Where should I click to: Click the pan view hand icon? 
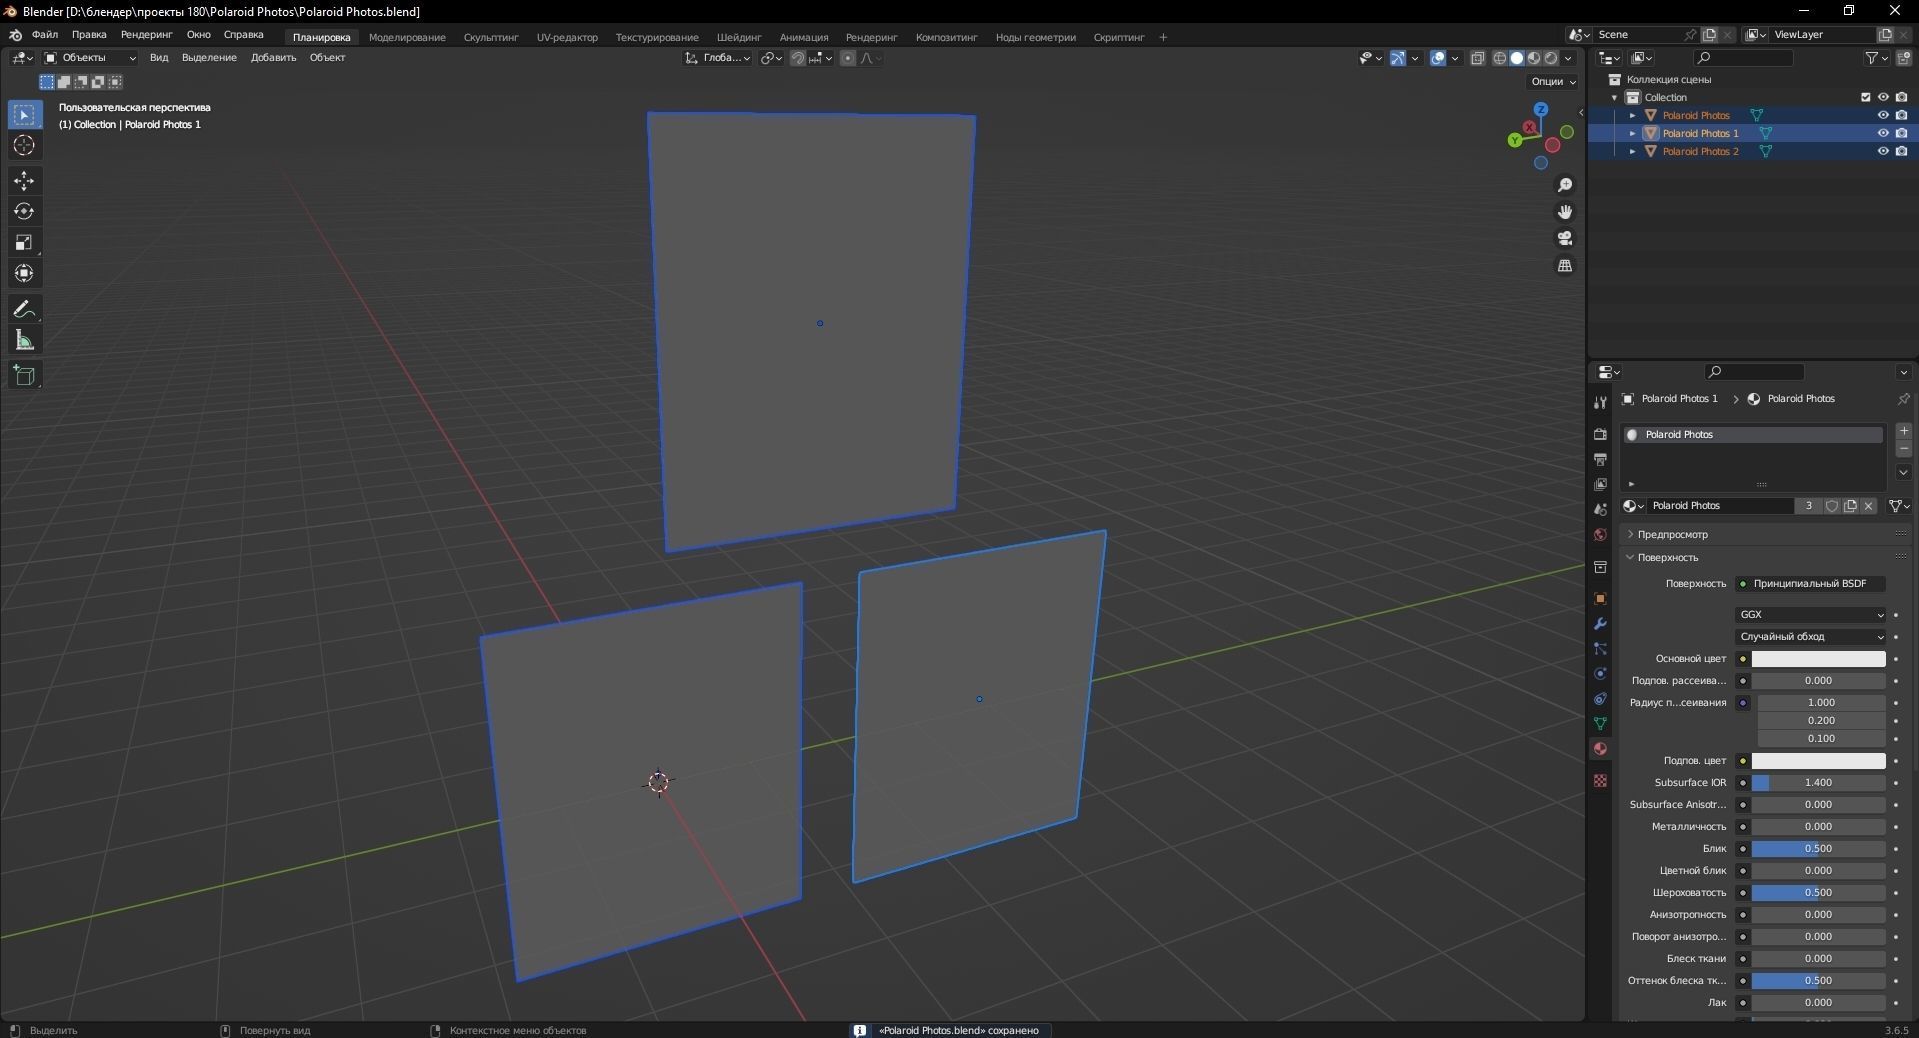point(1565,212)
